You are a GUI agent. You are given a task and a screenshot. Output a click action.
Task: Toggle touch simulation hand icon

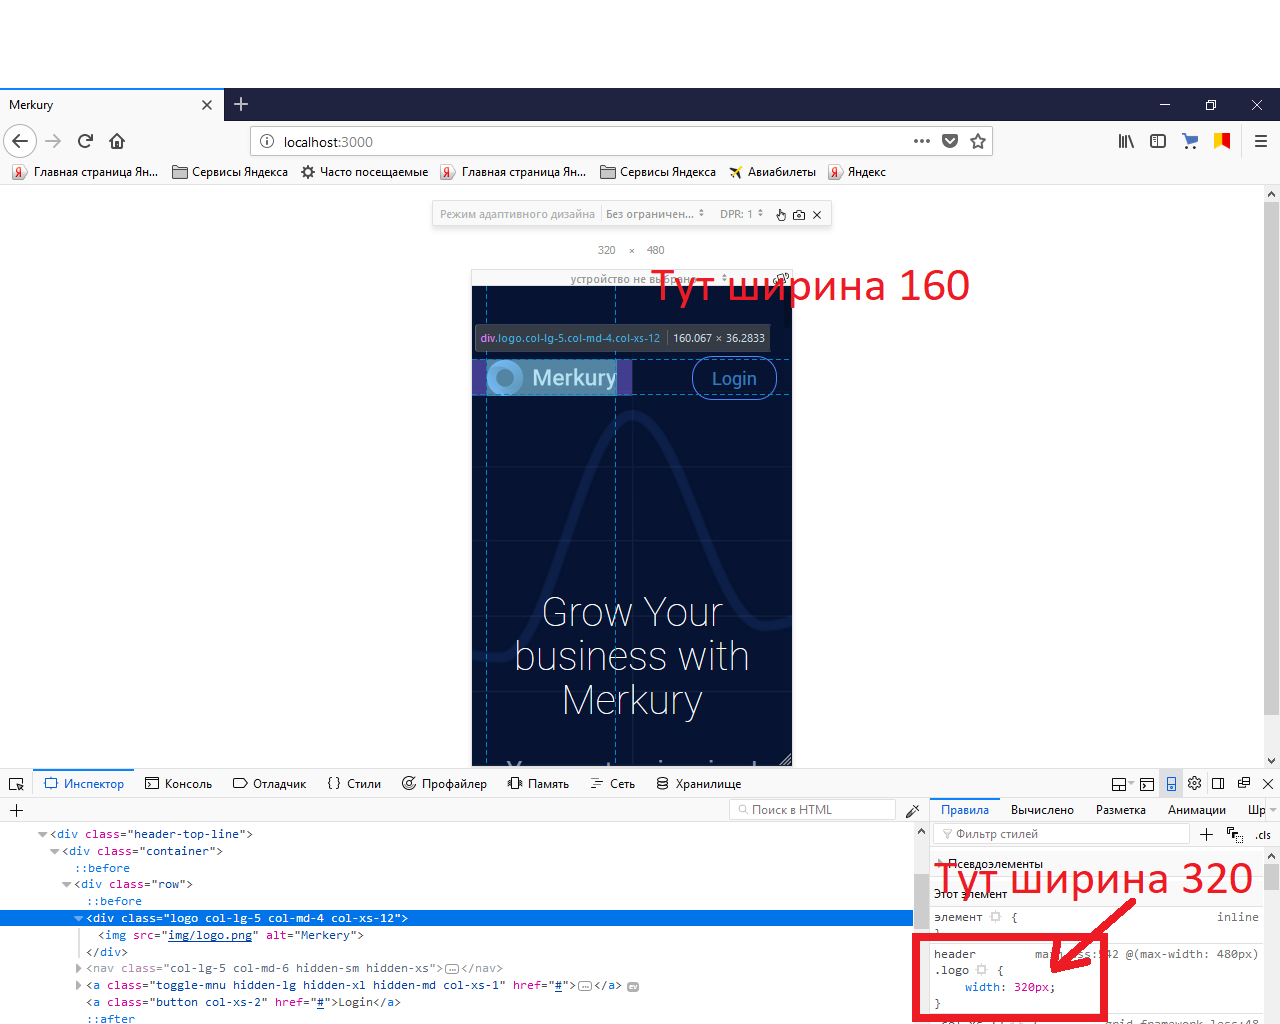pyautogui.click(x=781, y=214)
